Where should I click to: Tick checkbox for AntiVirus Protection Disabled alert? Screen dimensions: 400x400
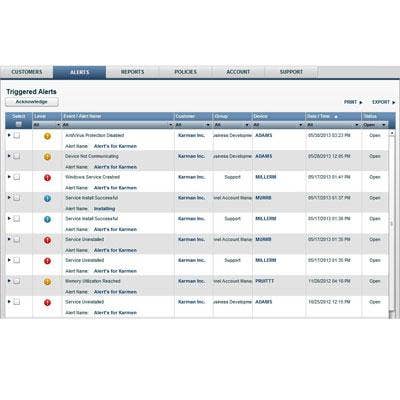click(x=17, y=135)
